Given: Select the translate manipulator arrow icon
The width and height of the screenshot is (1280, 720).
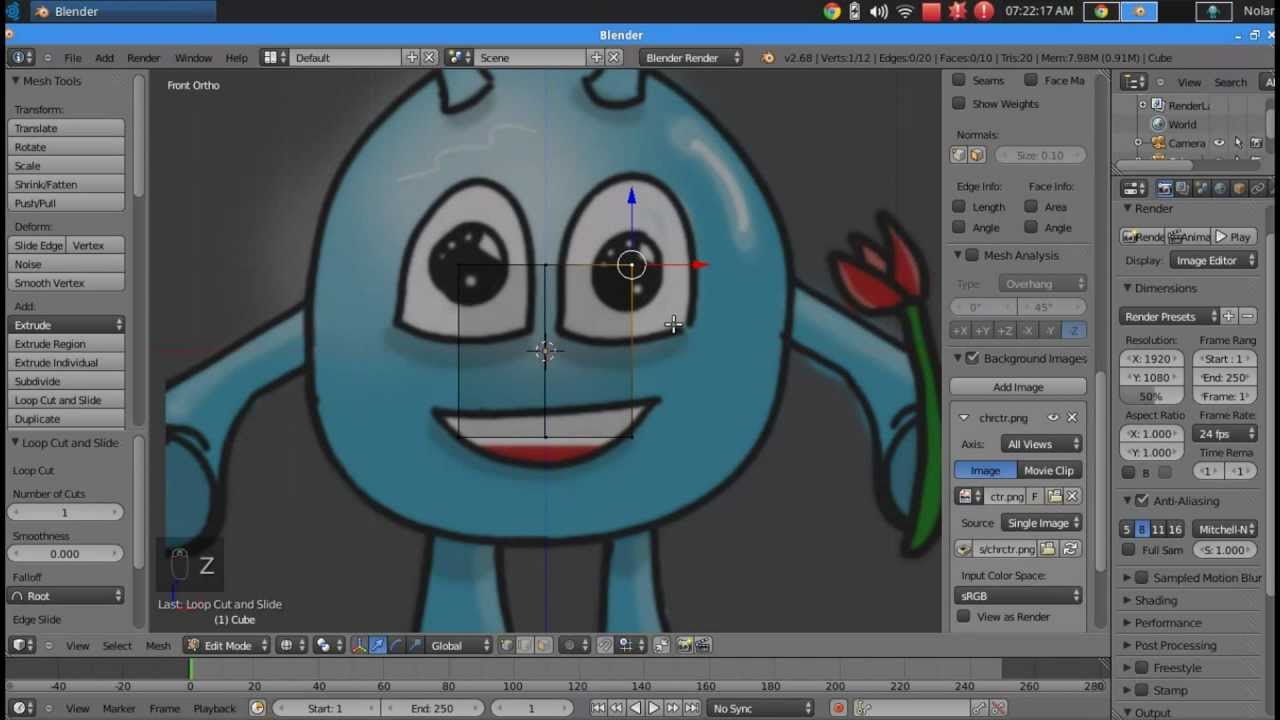Looking at the screenshot, I should pos(378,645).
